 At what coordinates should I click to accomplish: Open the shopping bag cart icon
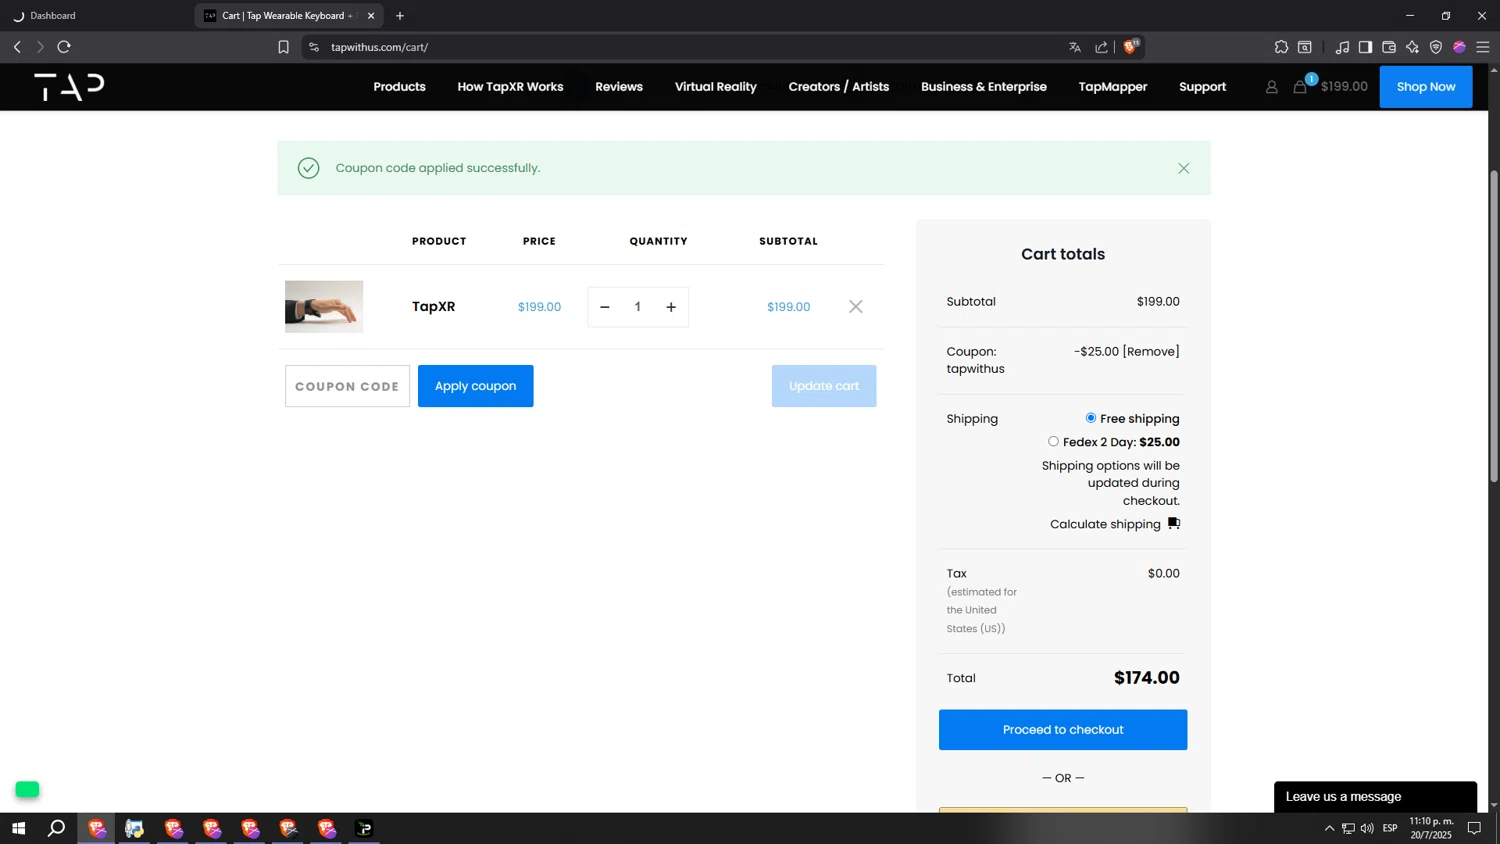point(1300,87)
